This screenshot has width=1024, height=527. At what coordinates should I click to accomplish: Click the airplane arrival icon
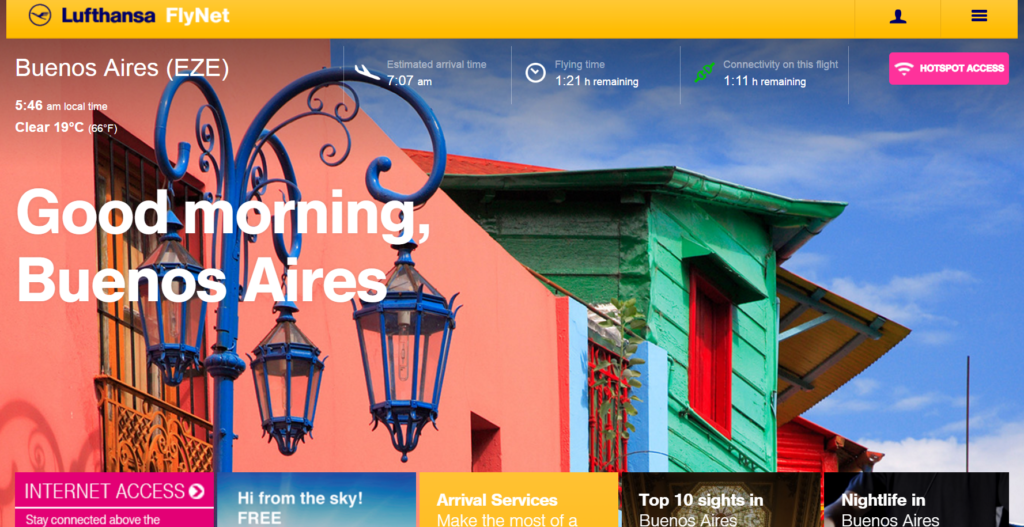tap(367, 72)
